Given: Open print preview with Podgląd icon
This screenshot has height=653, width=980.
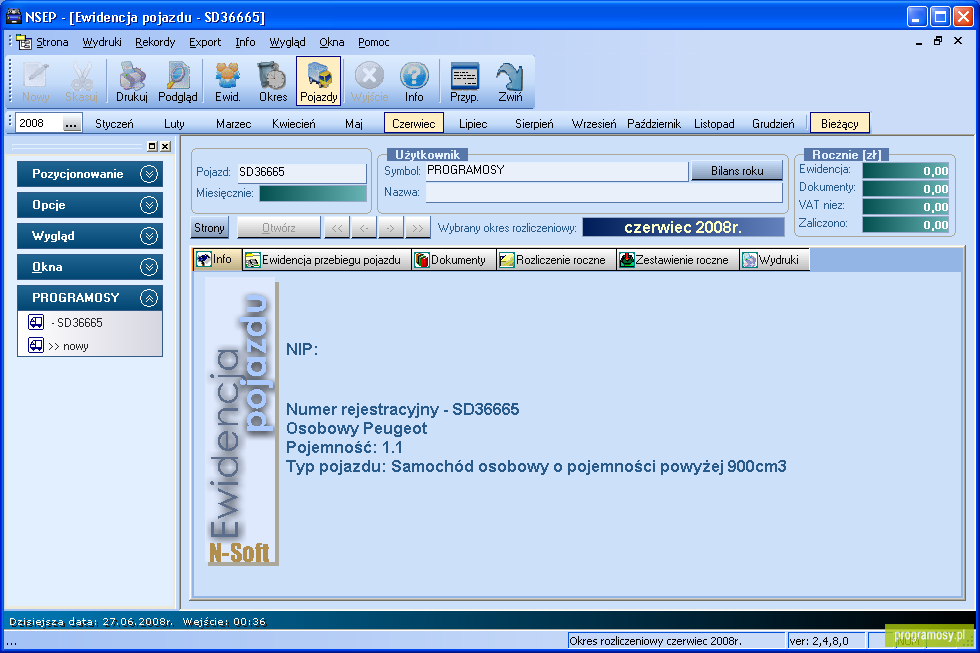Looking at the screenshot, I should click(x=178, y=81).
